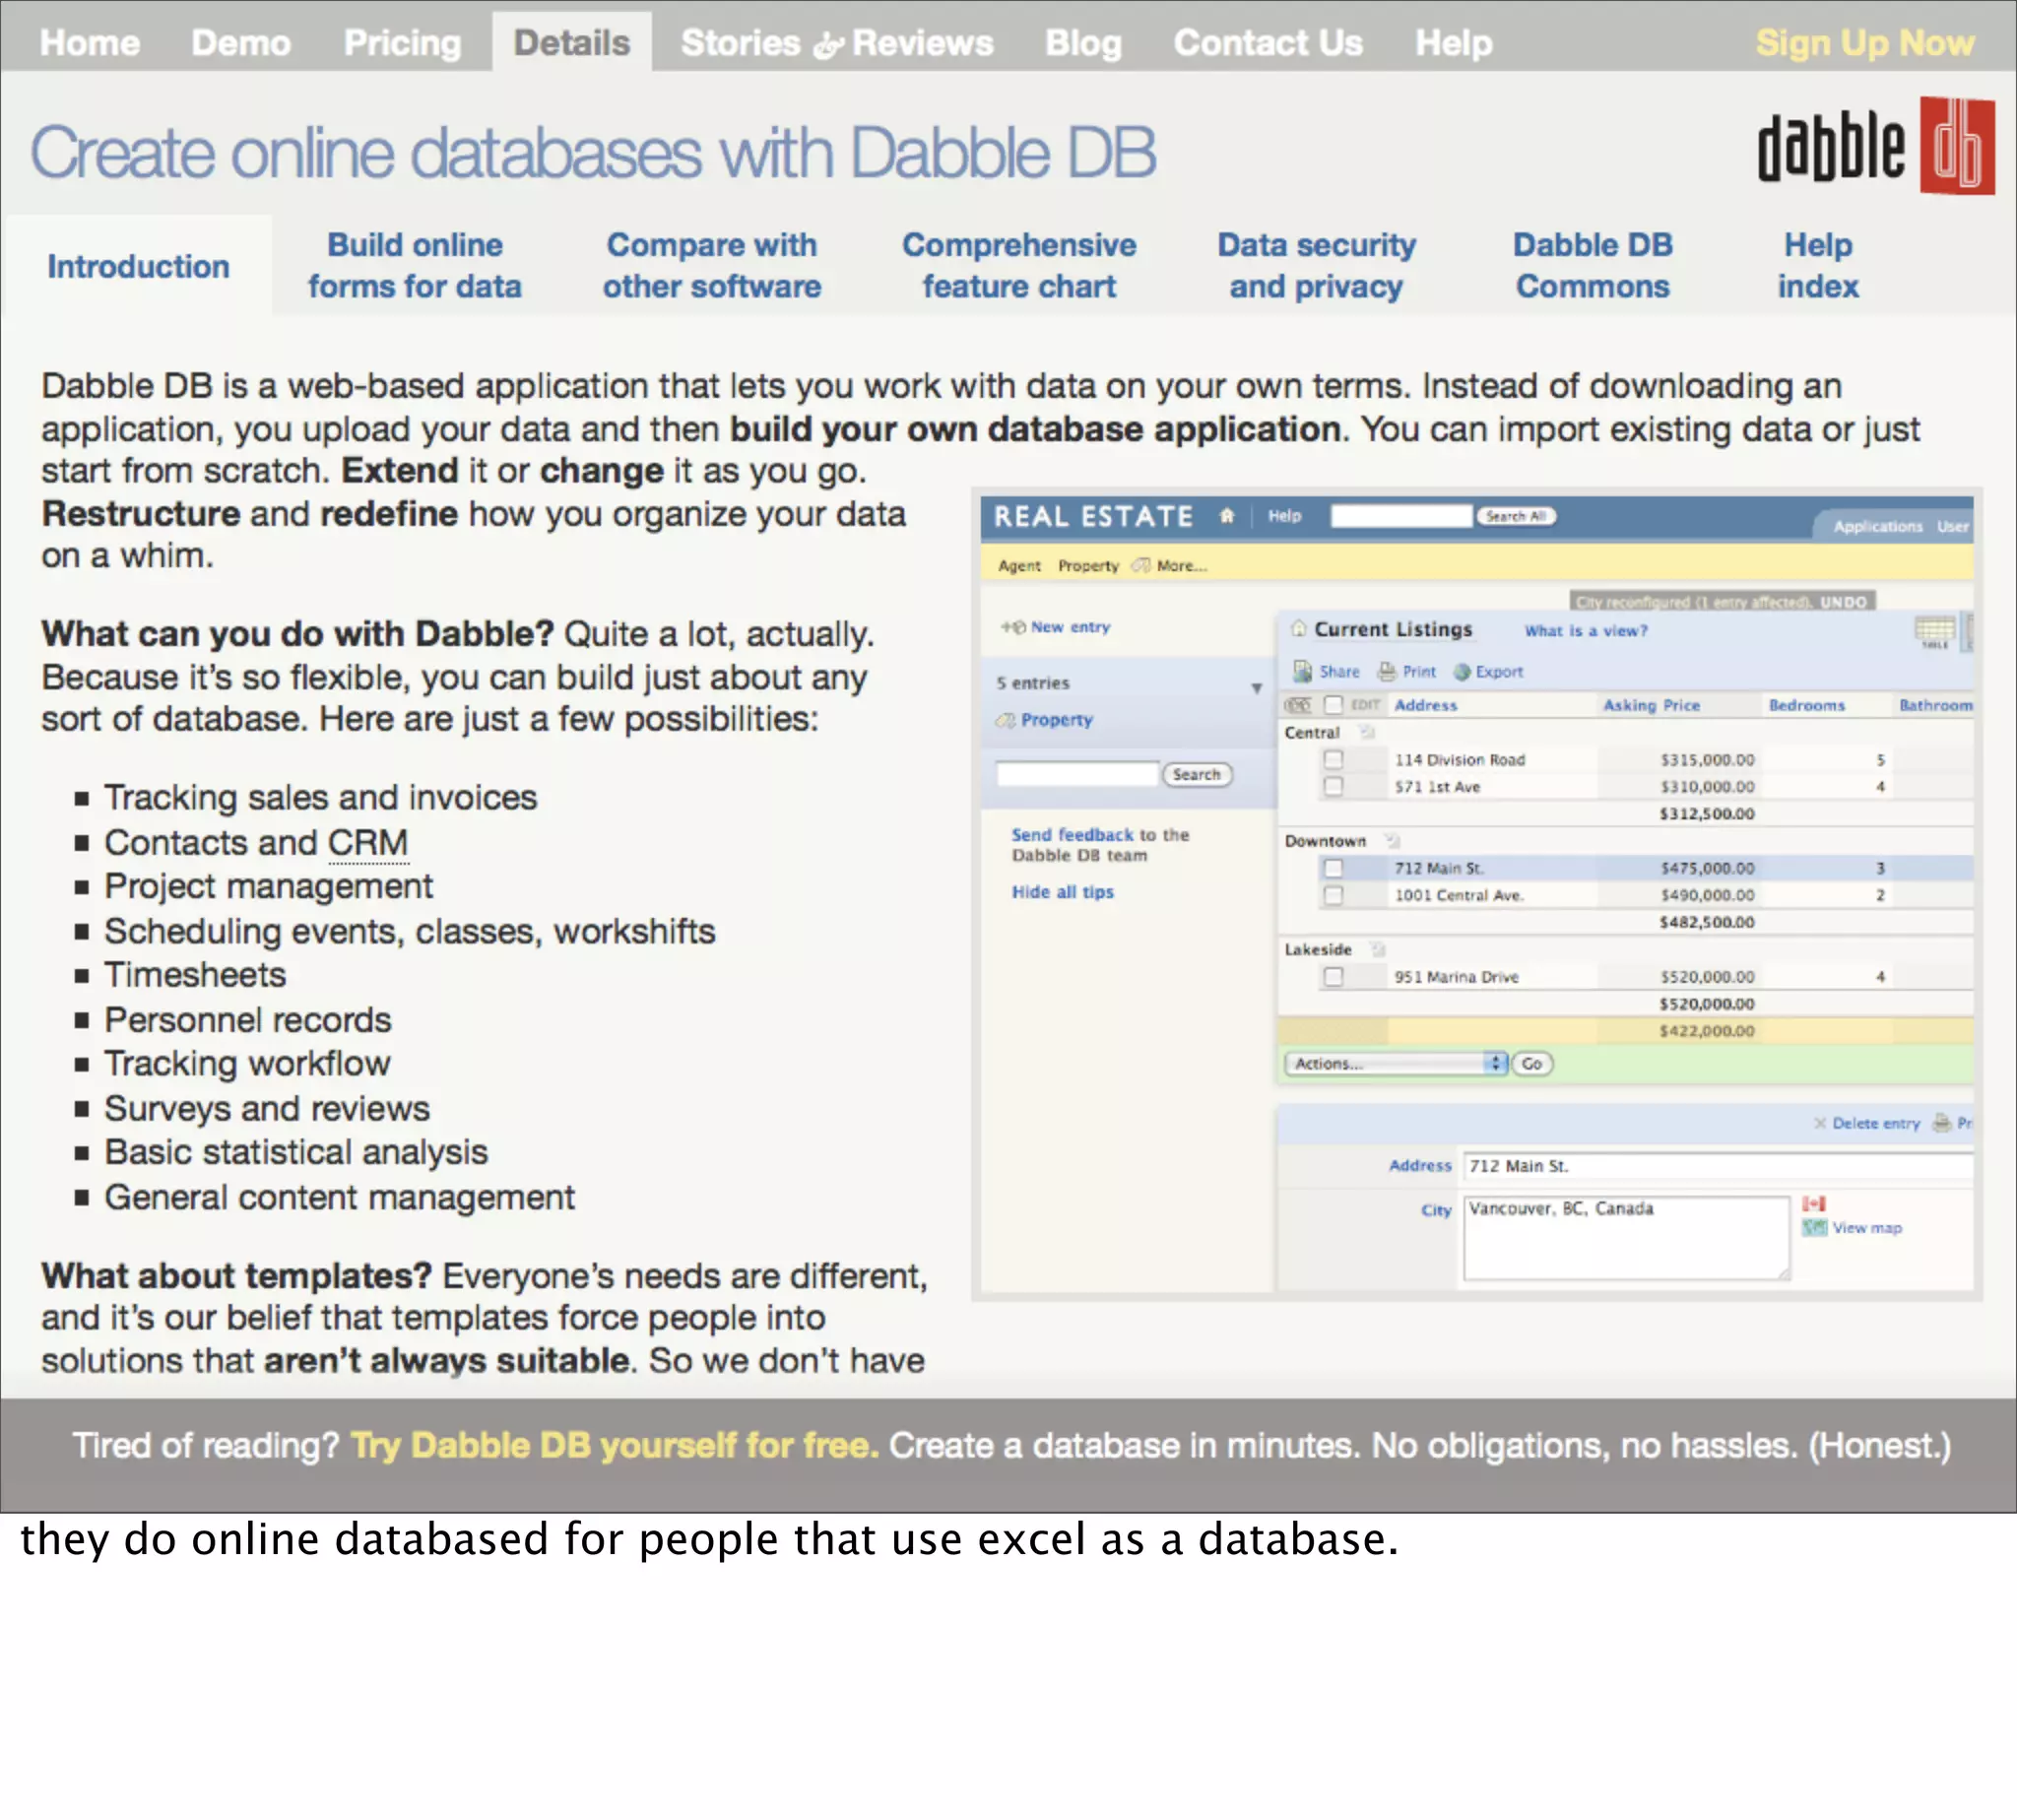
Task: Toggle the select-all checkbox in table header
Action: [x=1333, y=705]
